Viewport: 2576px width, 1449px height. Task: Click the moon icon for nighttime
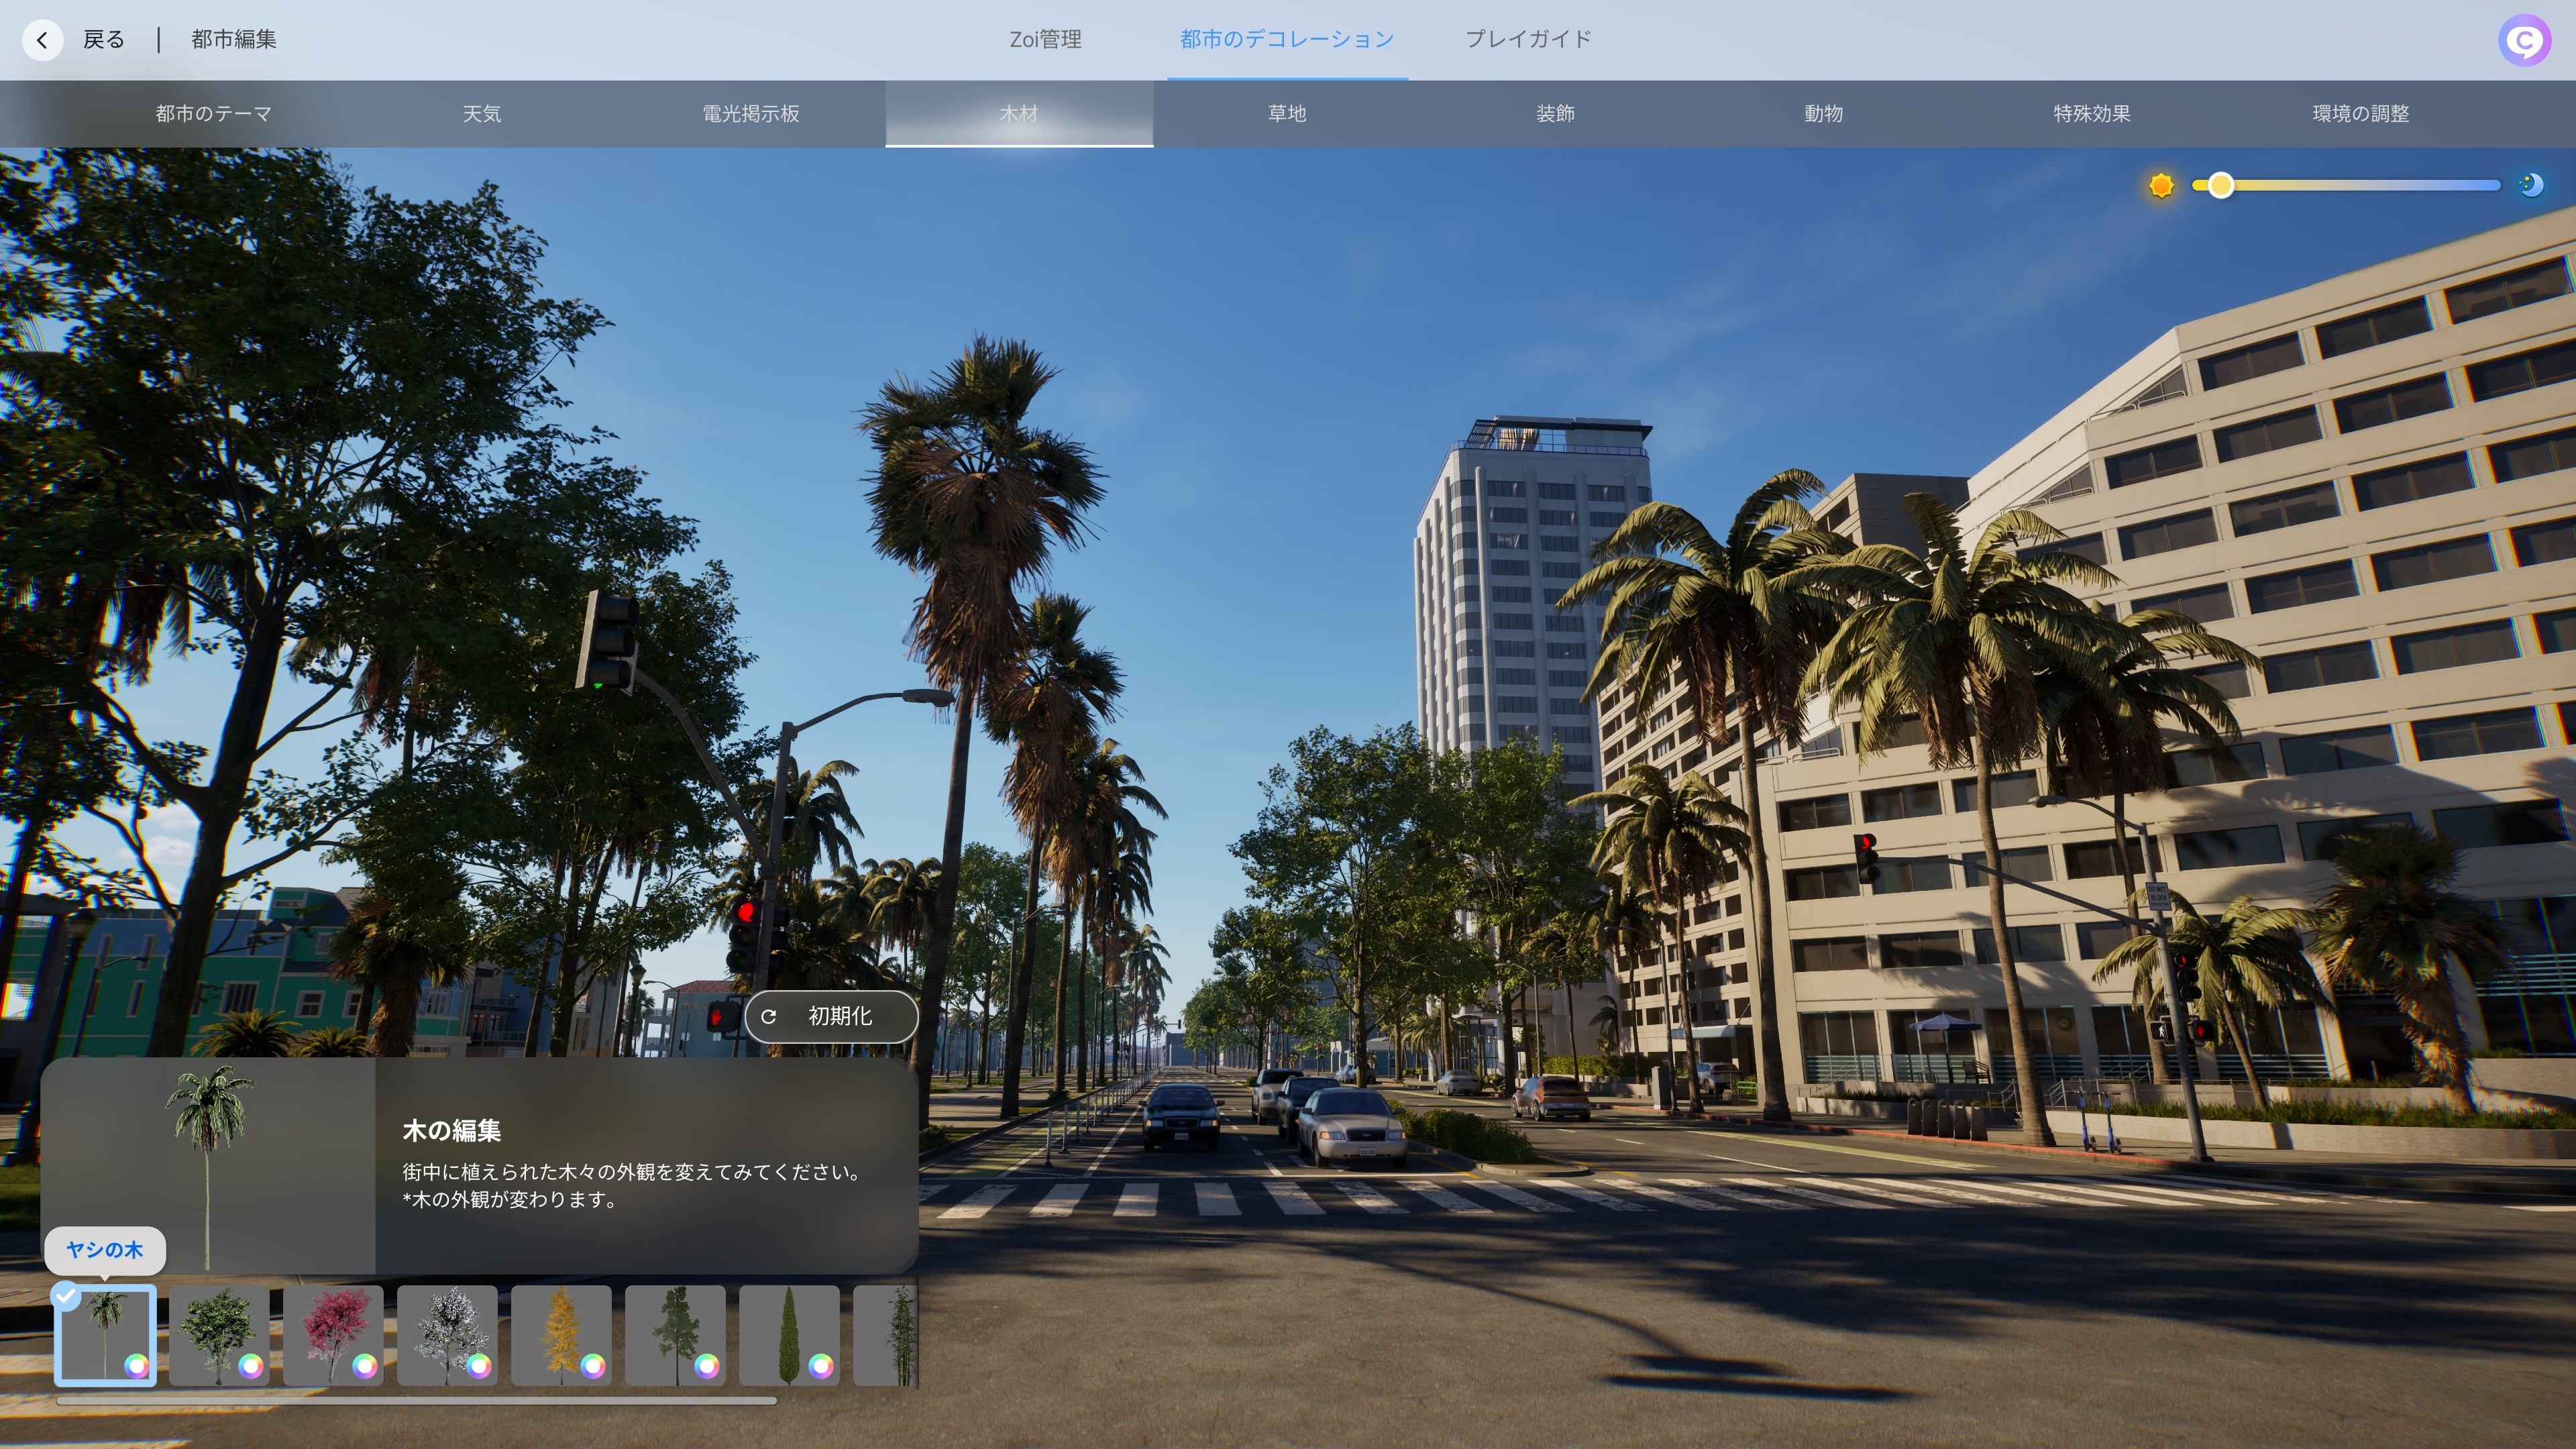click(2531, 185)
